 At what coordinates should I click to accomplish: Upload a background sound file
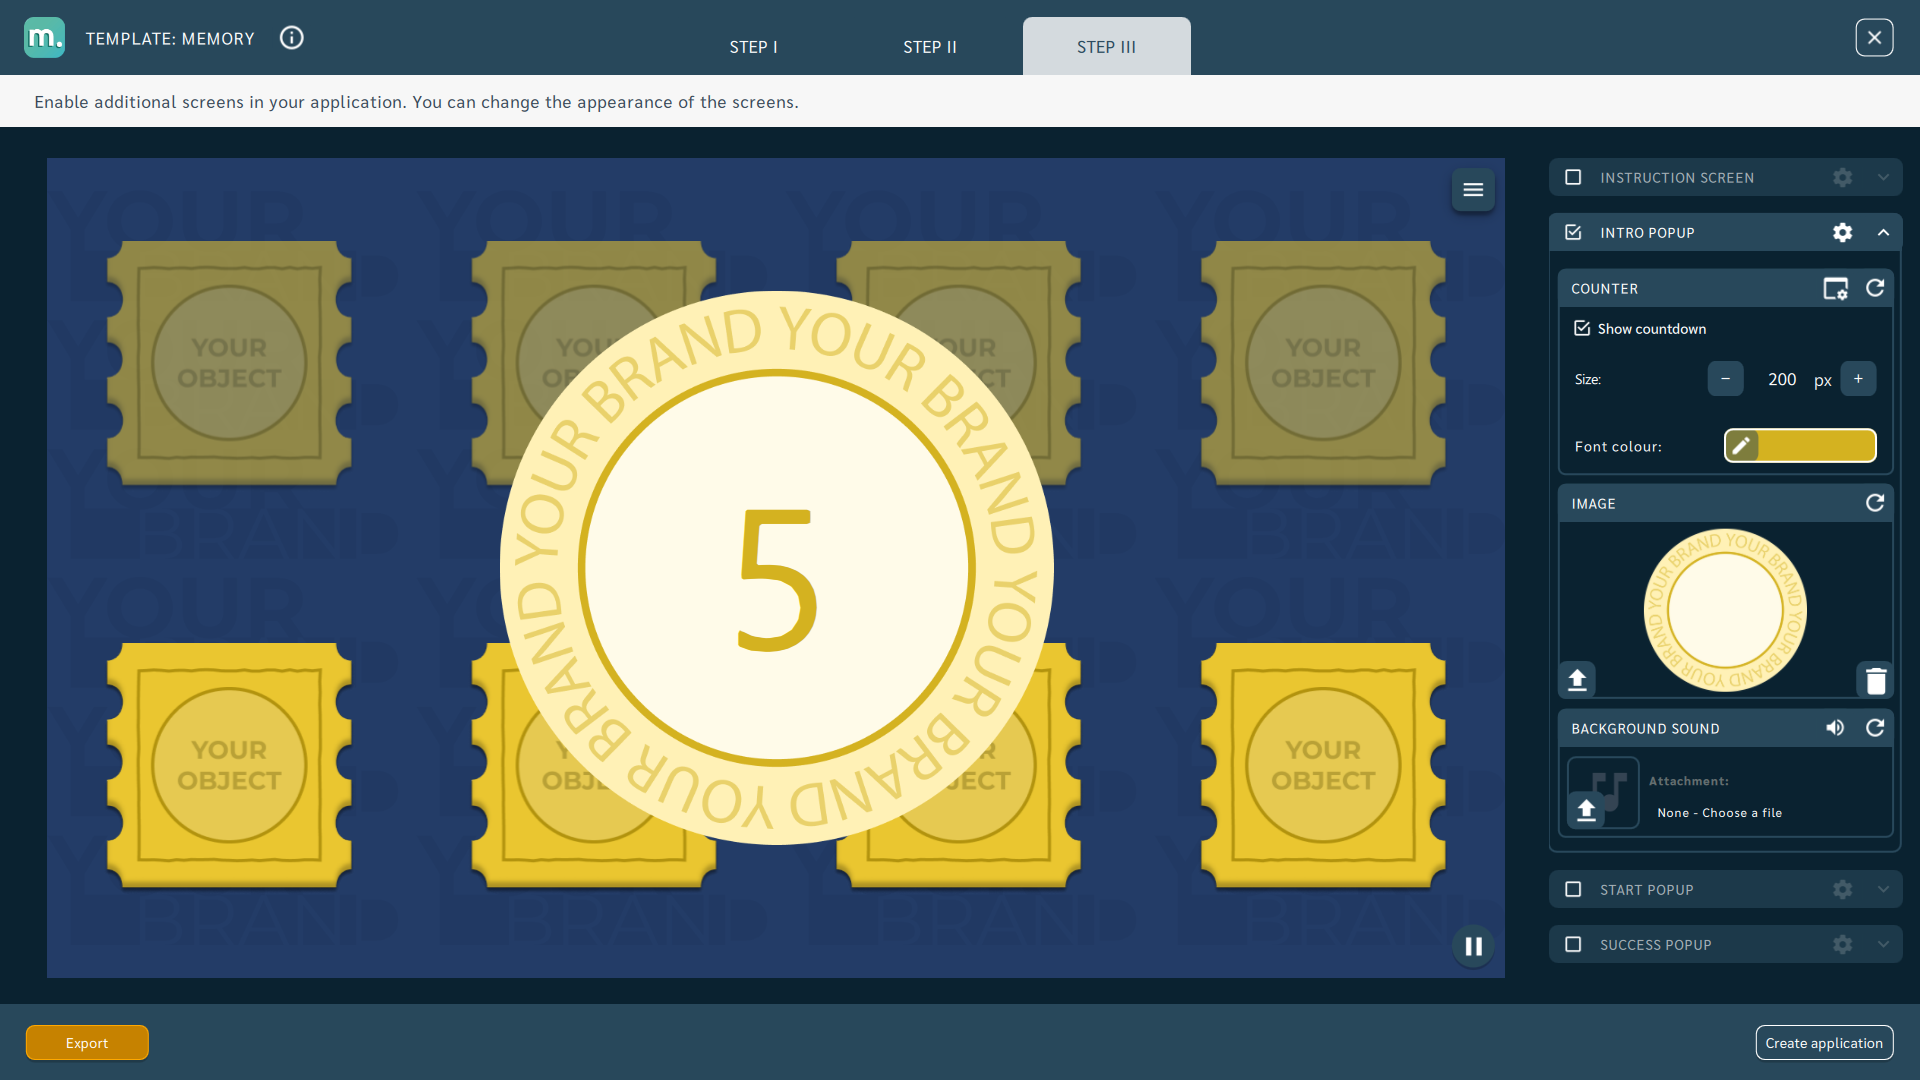(1586, 809)
